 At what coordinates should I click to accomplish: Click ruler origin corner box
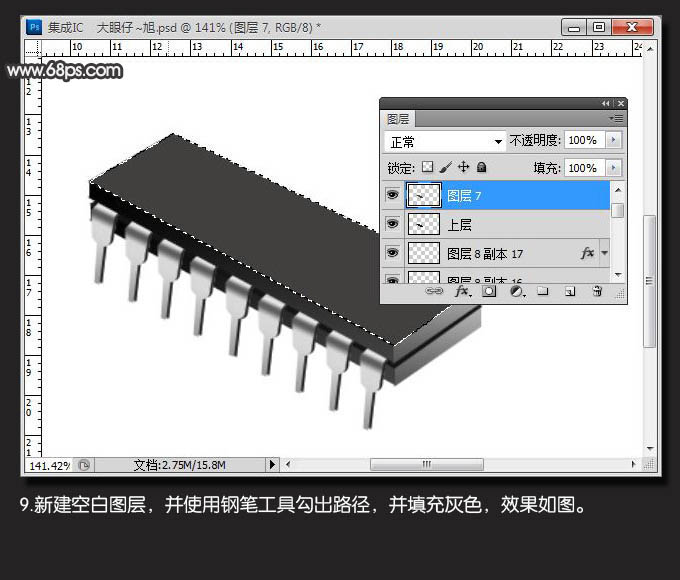[33, 48]
